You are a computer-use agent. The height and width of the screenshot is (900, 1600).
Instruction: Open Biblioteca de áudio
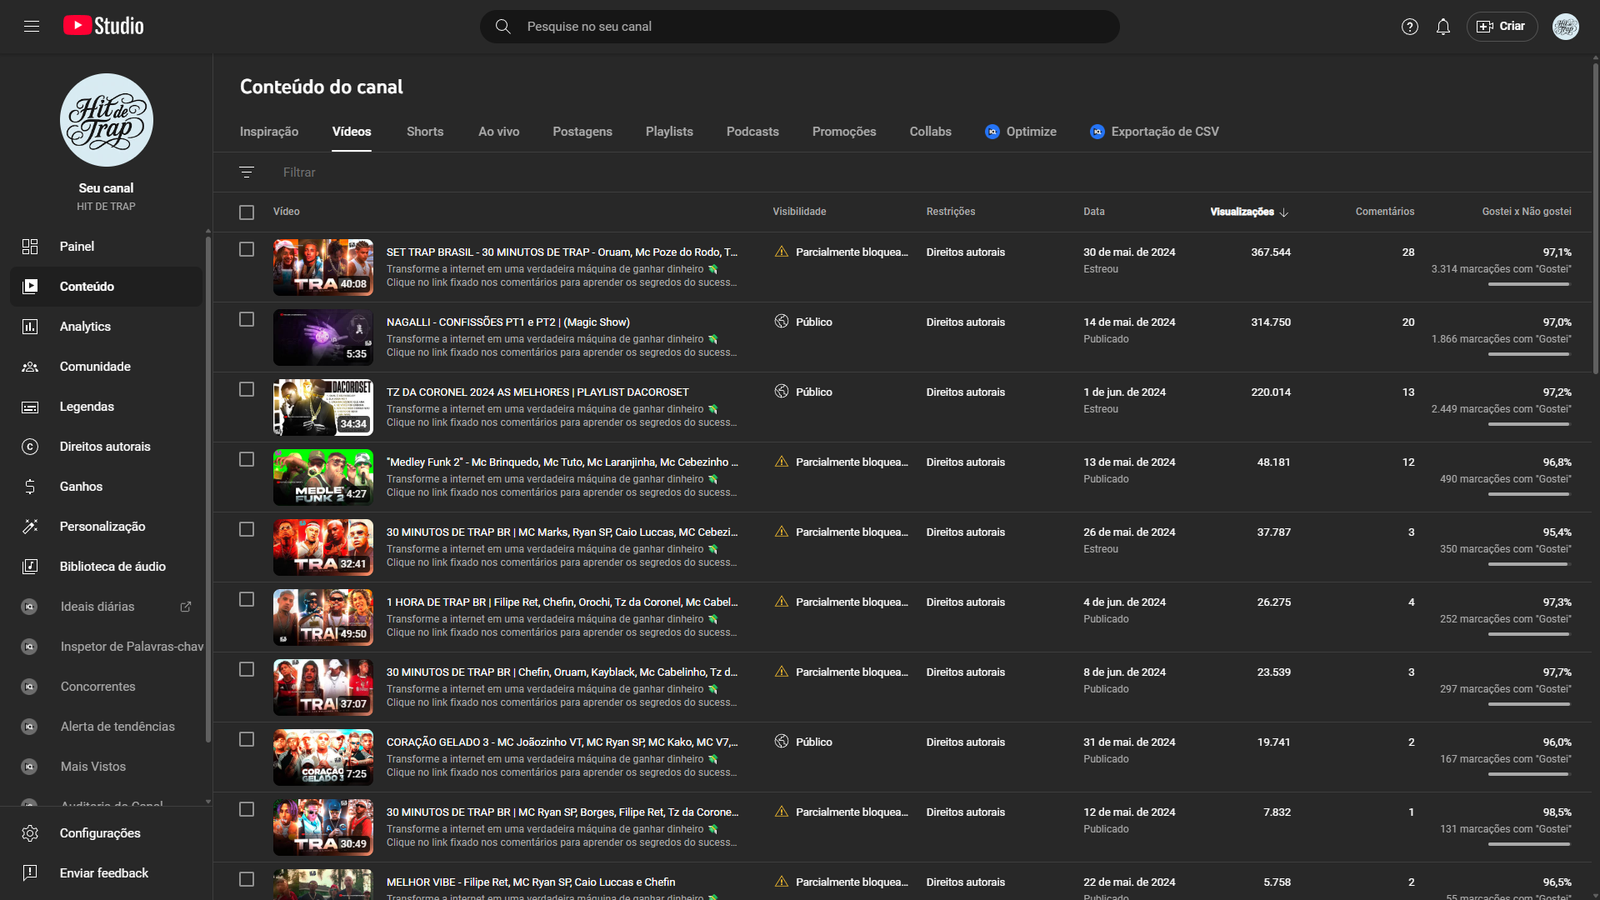pyautogui.click(x=112, y=567)
